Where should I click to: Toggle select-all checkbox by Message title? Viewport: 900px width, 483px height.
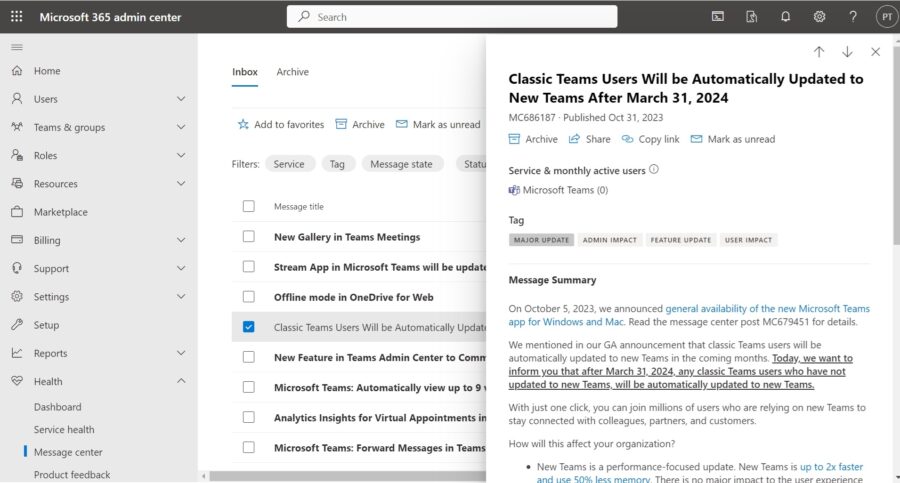[249, 206]
